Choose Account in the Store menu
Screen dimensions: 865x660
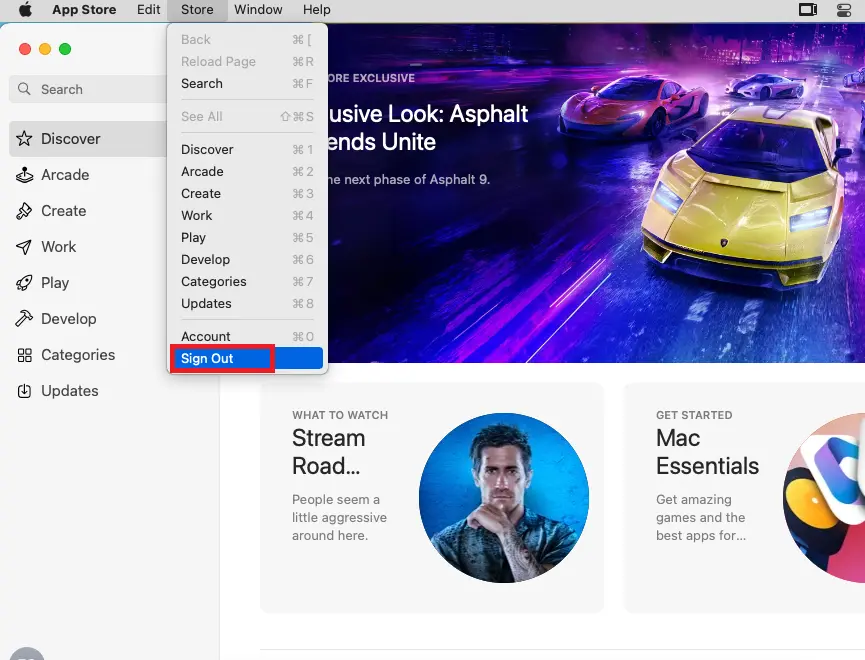tap(247, 336)
